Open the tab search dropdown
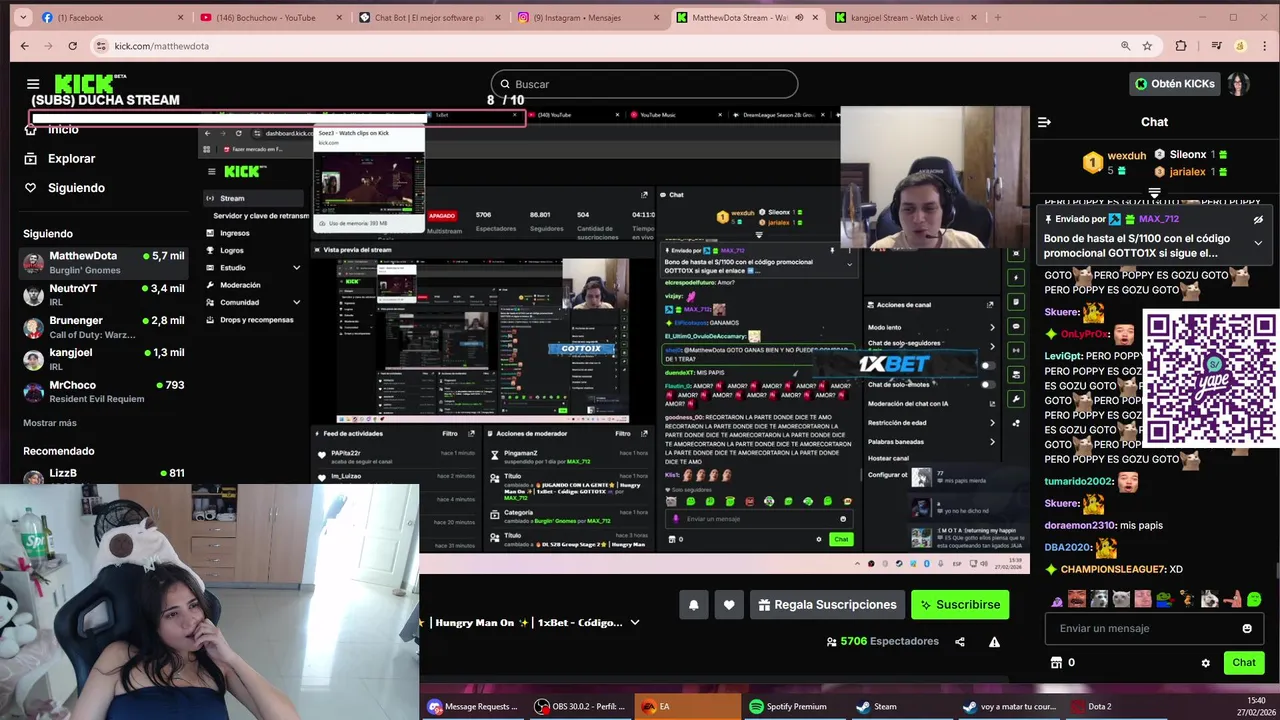The width and height of the screenshot is (1280, 720). click(24, 17)
